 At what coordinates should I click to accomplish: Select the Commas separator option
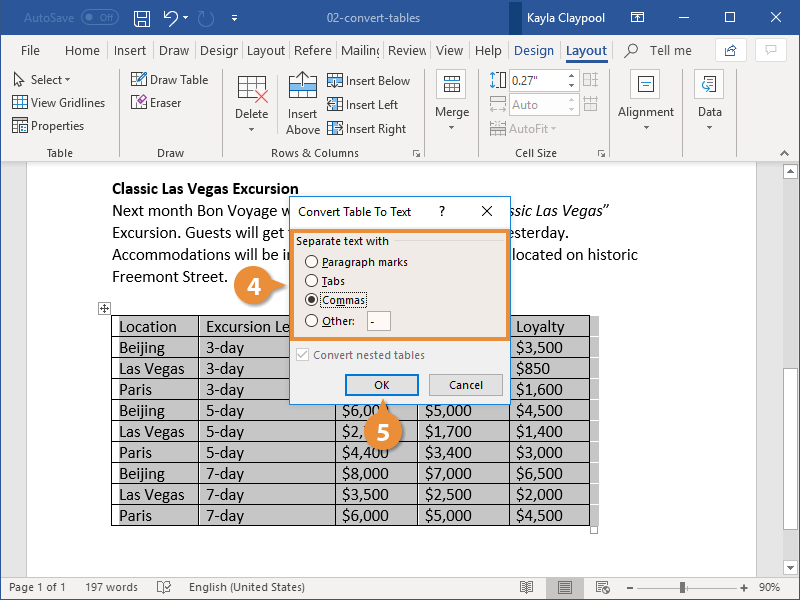coord(311,300)
